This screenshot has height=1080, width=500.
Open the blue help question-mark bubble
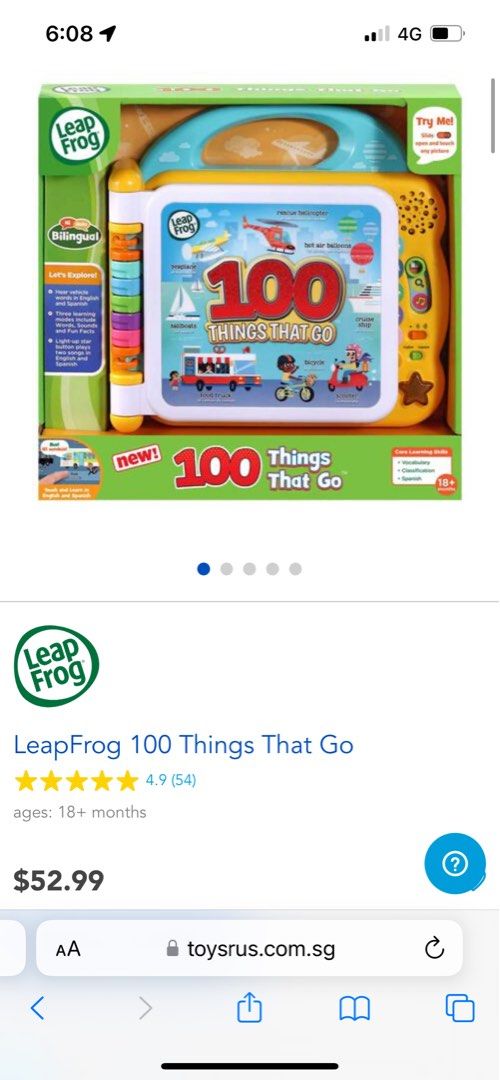tap(455, 864)
